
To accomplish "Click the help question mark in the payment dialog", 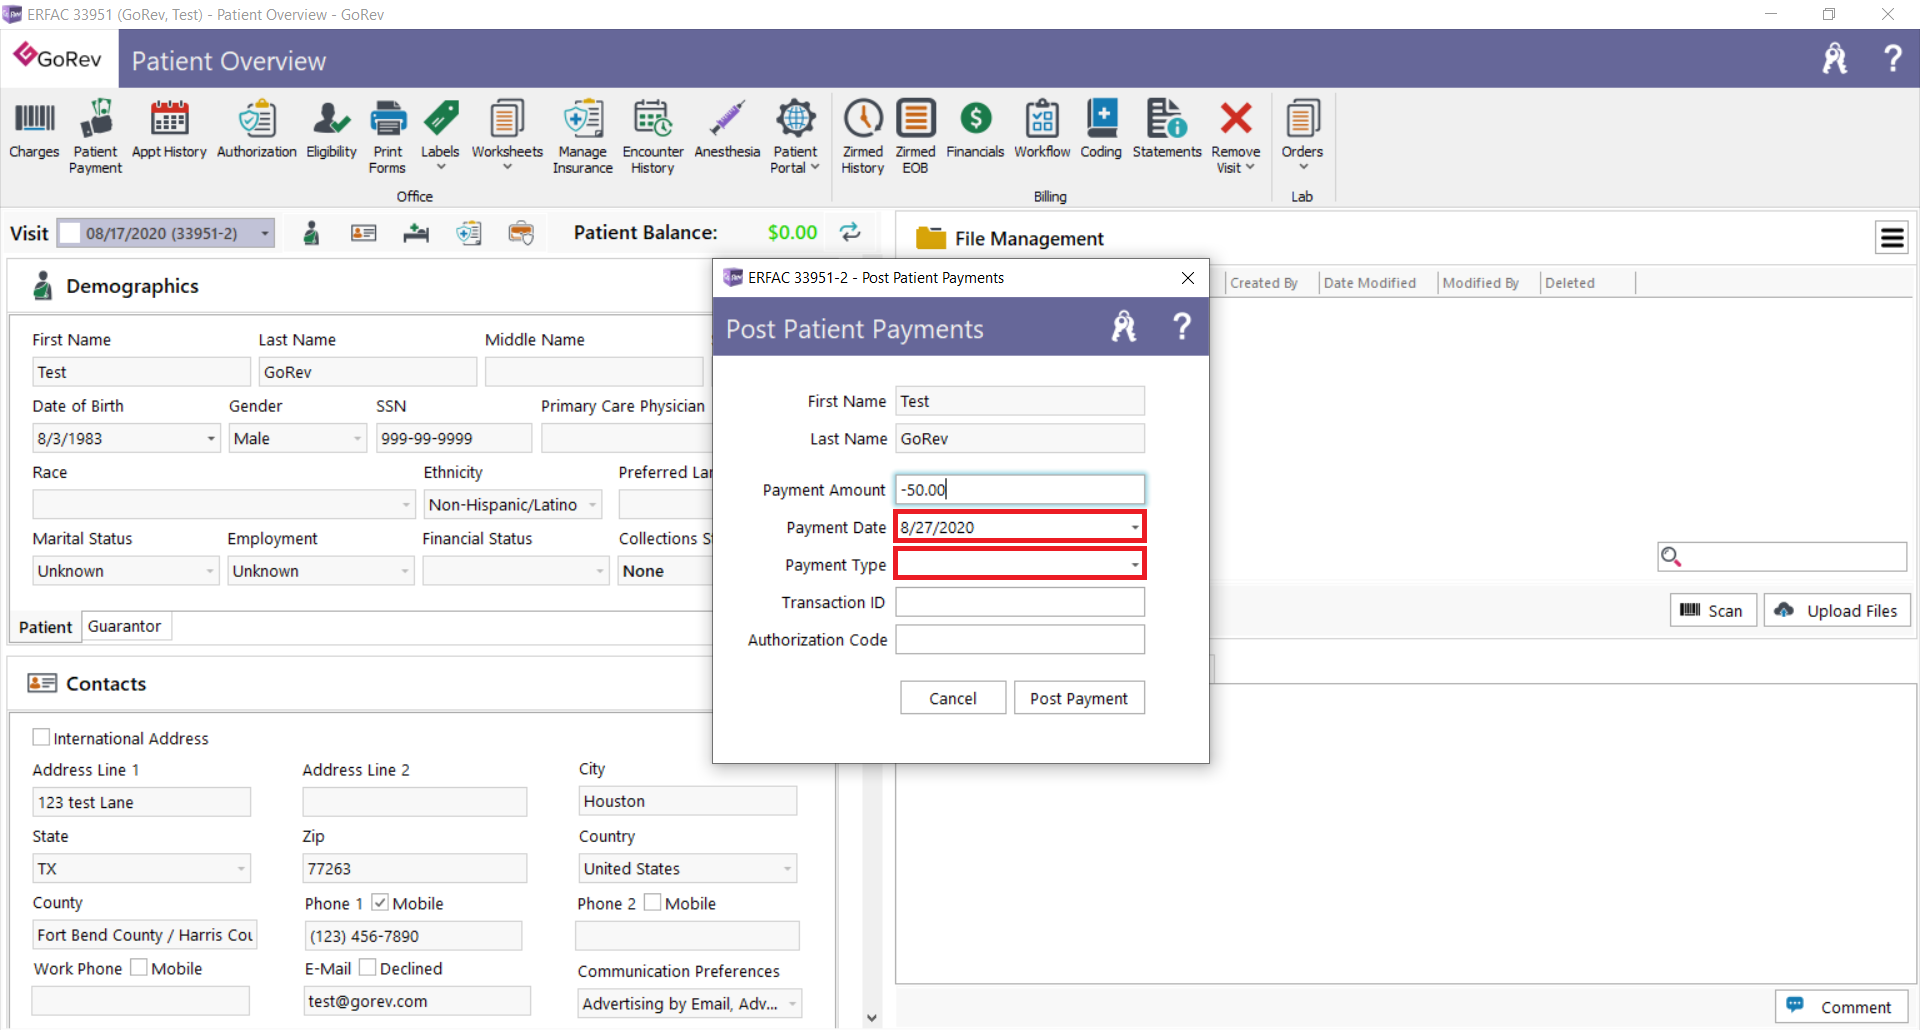I will pos(1181,326).
